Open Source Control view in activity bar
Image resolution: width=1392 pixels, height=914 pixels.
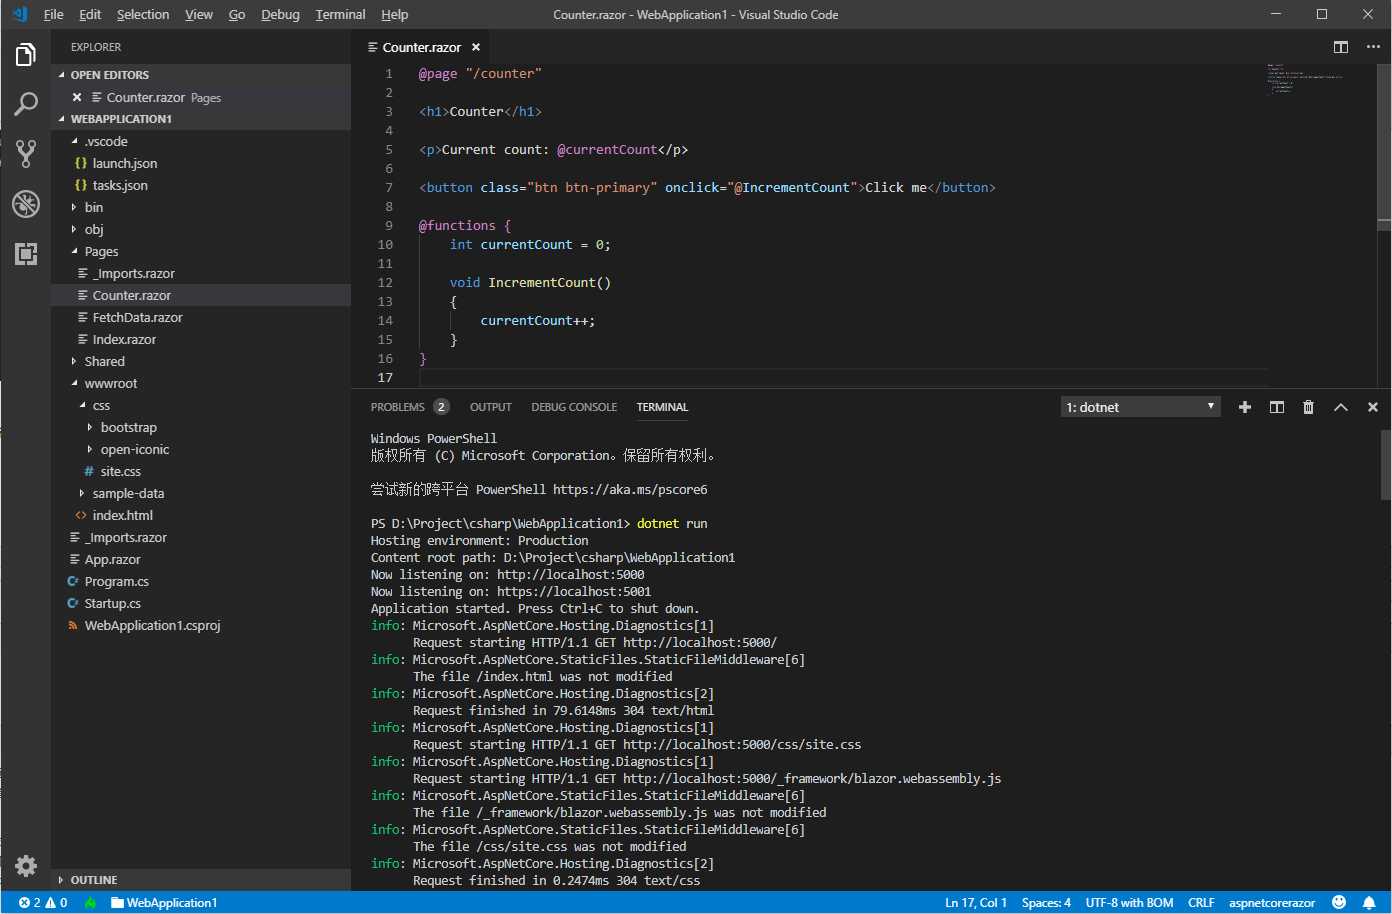[26, 154]
